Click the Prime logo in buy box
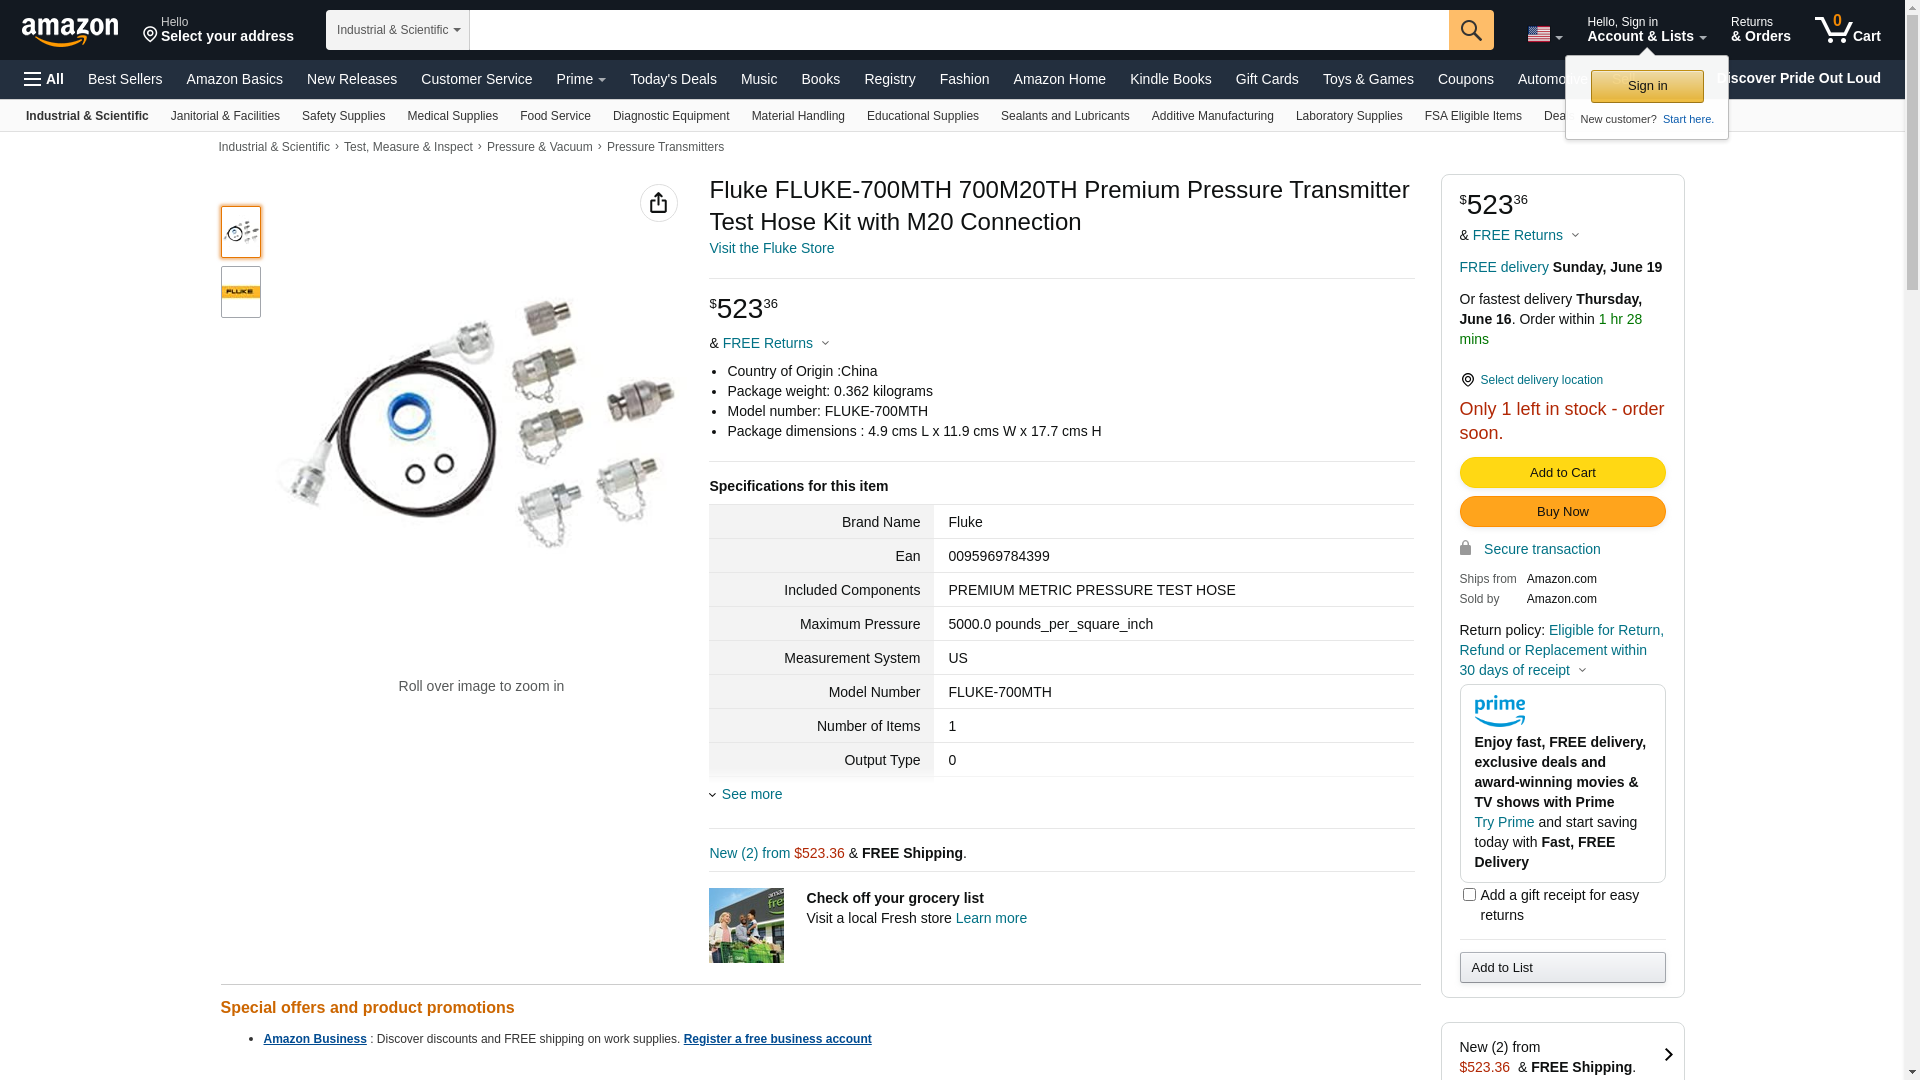The height and width of the screenshot is (1080, 1920). [1499, 711]
